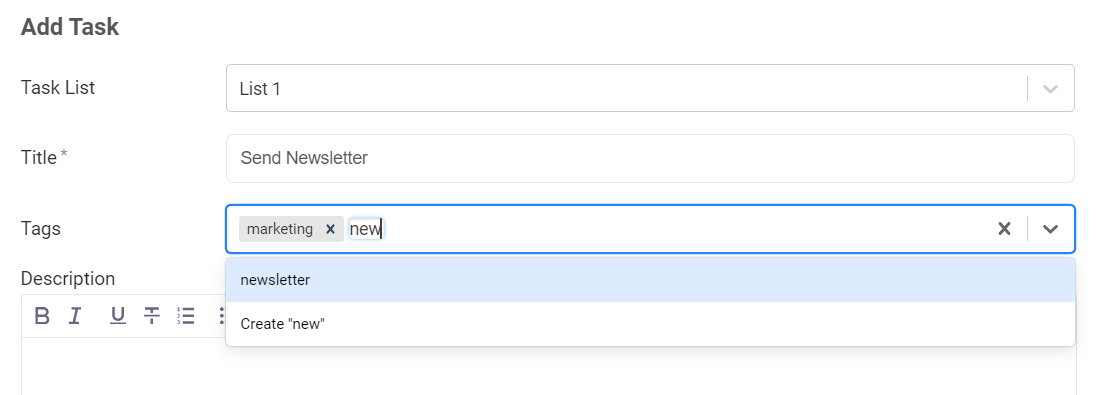Image resolution: width=1099 pixels, height=395 pixels.
Task: Choose the Create "new" option
Action: [x=650, y=324]
